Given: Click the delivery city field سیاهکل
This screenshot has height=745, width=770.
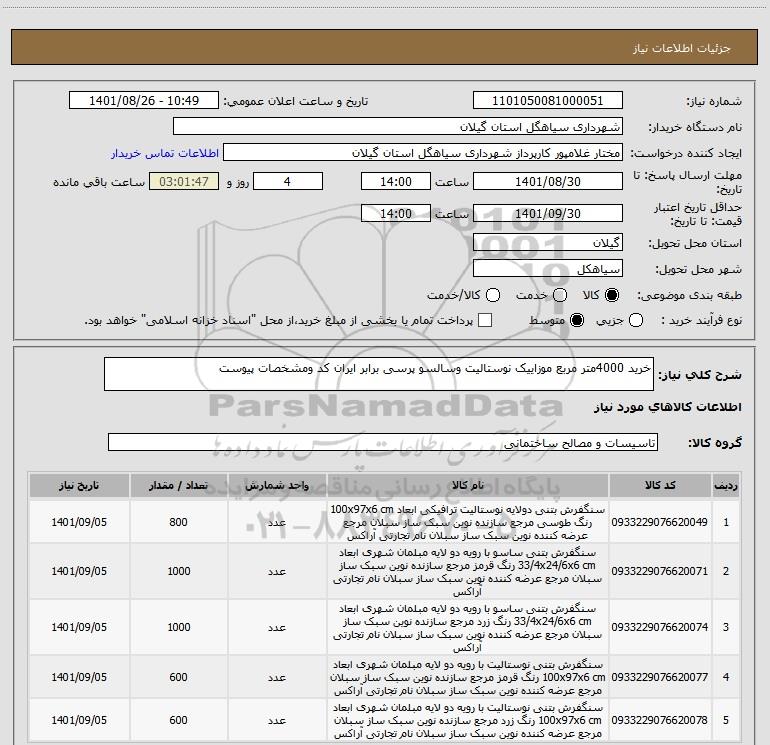Looking at the screenshot, I should 548,268.
